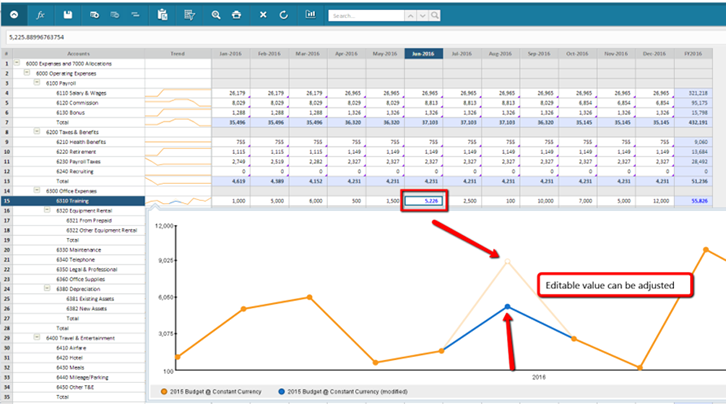Click the collapse-up arrow icon at the top left
Screen dimensions: 726x404
point(13,15)
